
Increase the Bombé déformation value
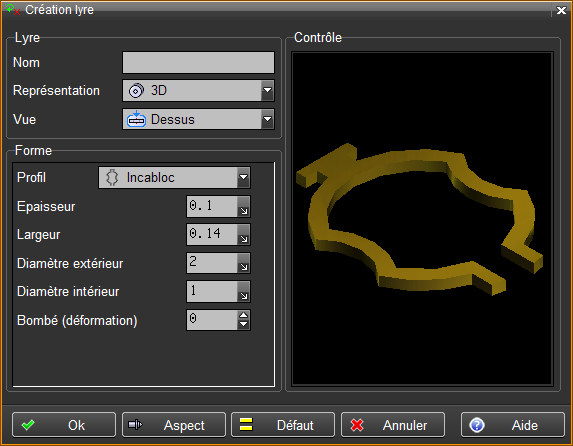(x=243, y=315)
